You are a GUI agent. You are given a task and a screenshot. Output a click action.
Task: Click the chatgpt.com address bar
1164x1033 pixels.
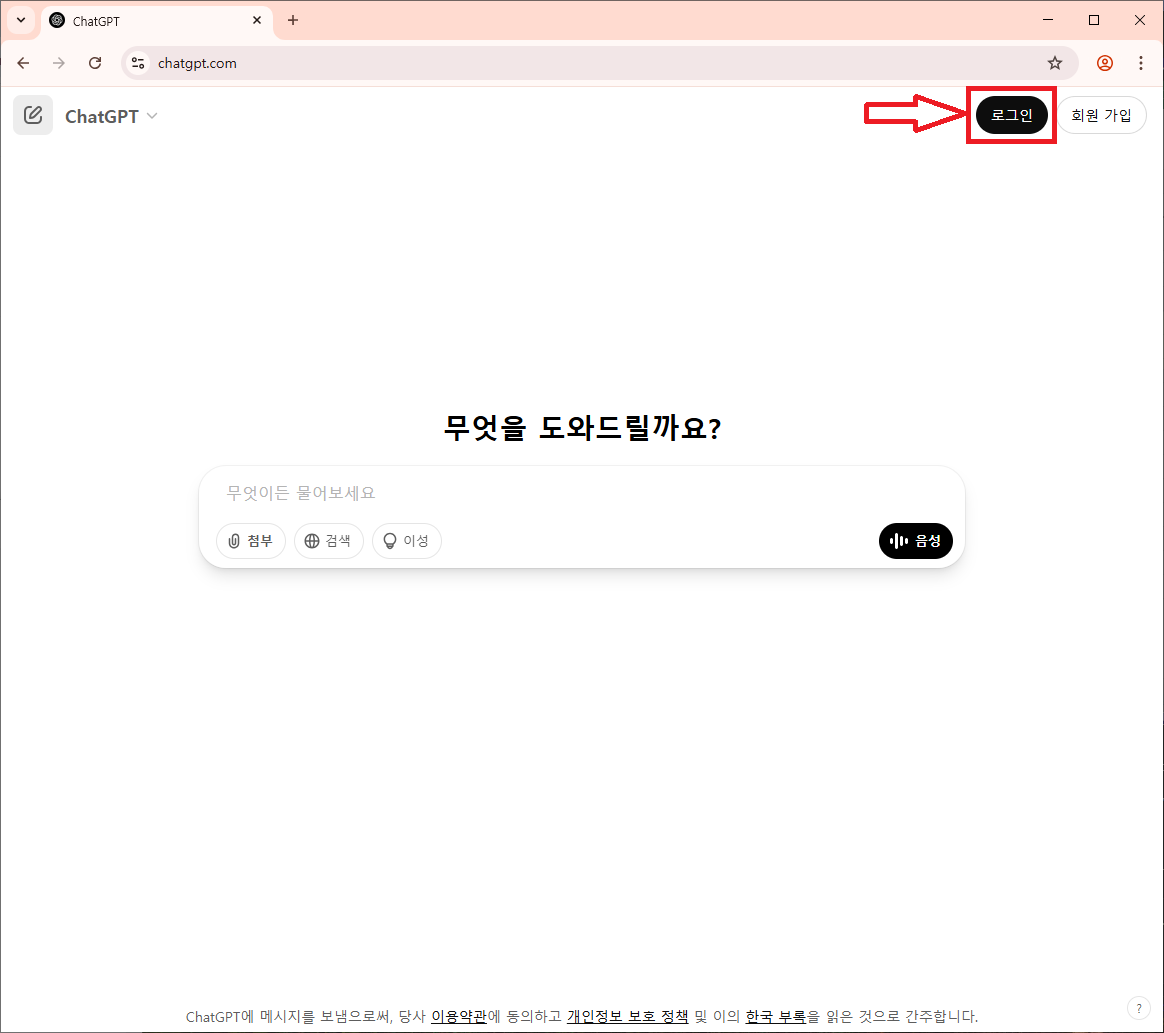pos(599,63)
